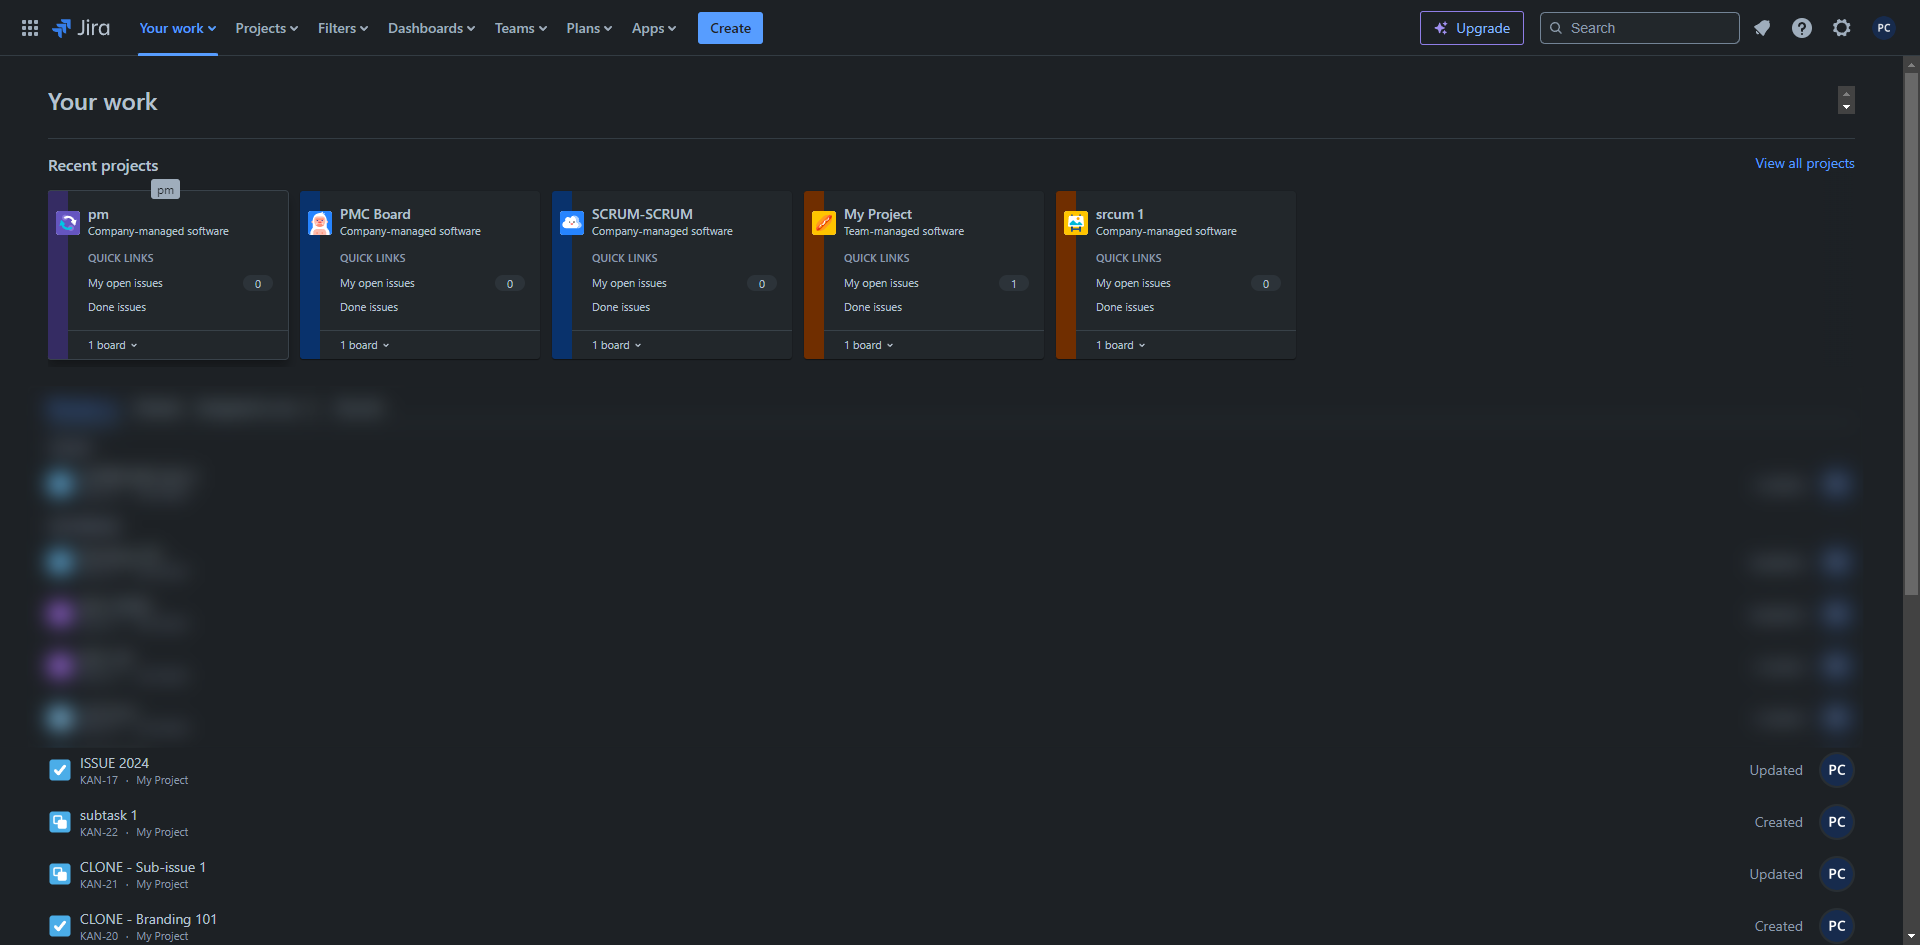
Task: Open the ISSUE 2024 issue
Action: point(114,763)
